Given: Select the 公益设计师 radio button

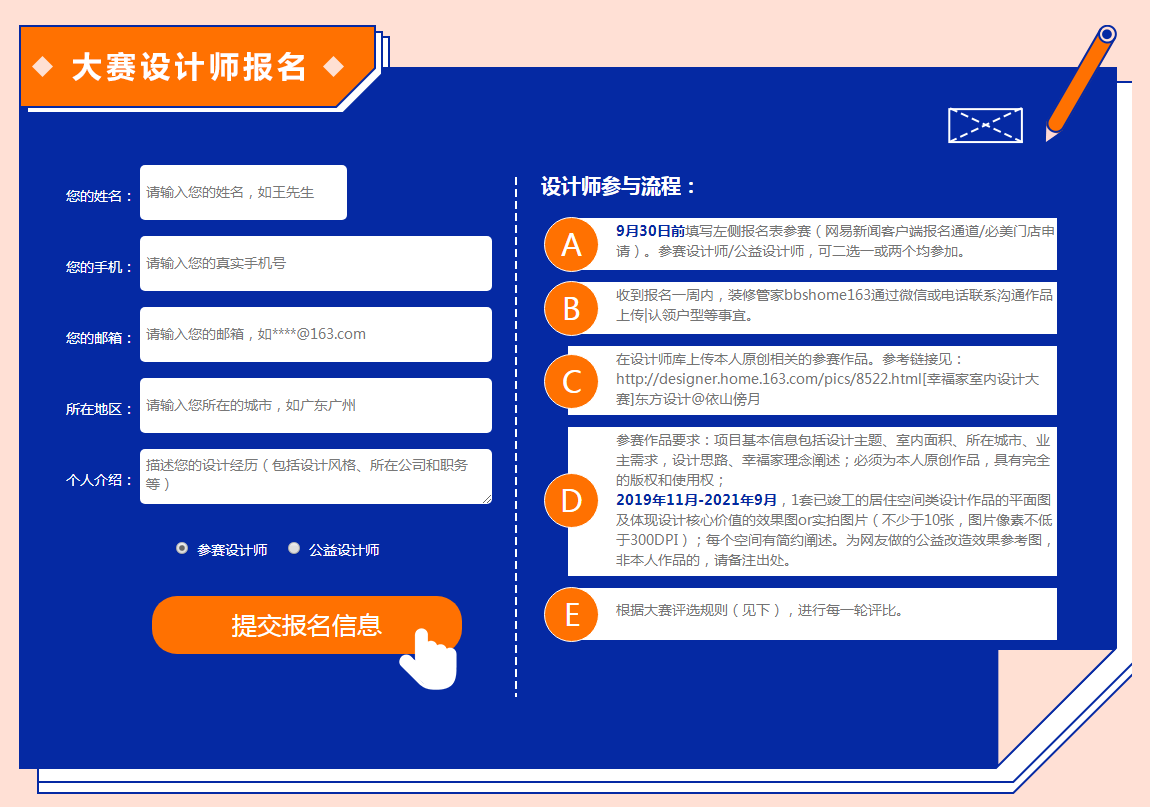Looking at the screenshot, I should 293,548.
